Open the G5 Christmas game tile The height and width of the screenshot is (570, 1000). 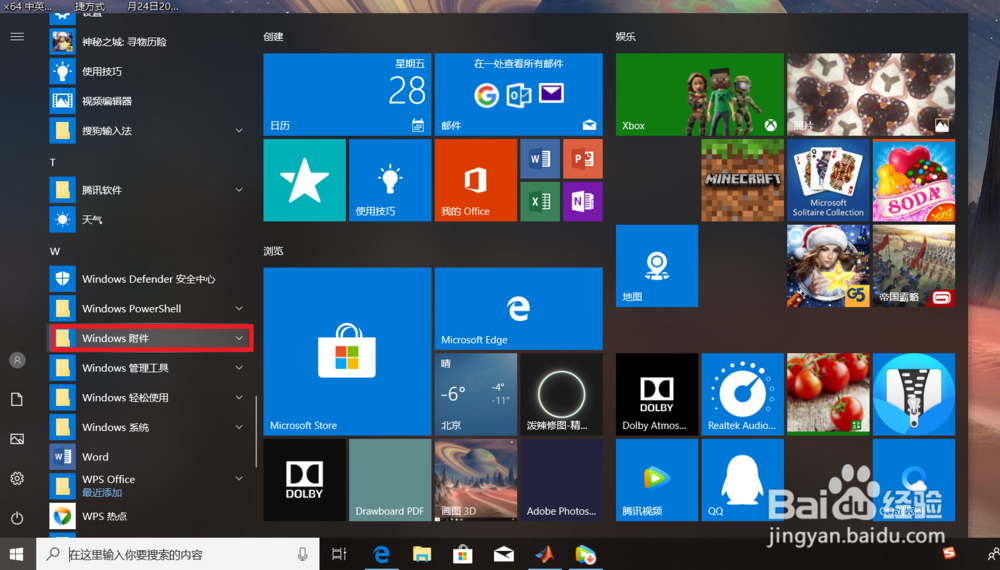point(828,266)
